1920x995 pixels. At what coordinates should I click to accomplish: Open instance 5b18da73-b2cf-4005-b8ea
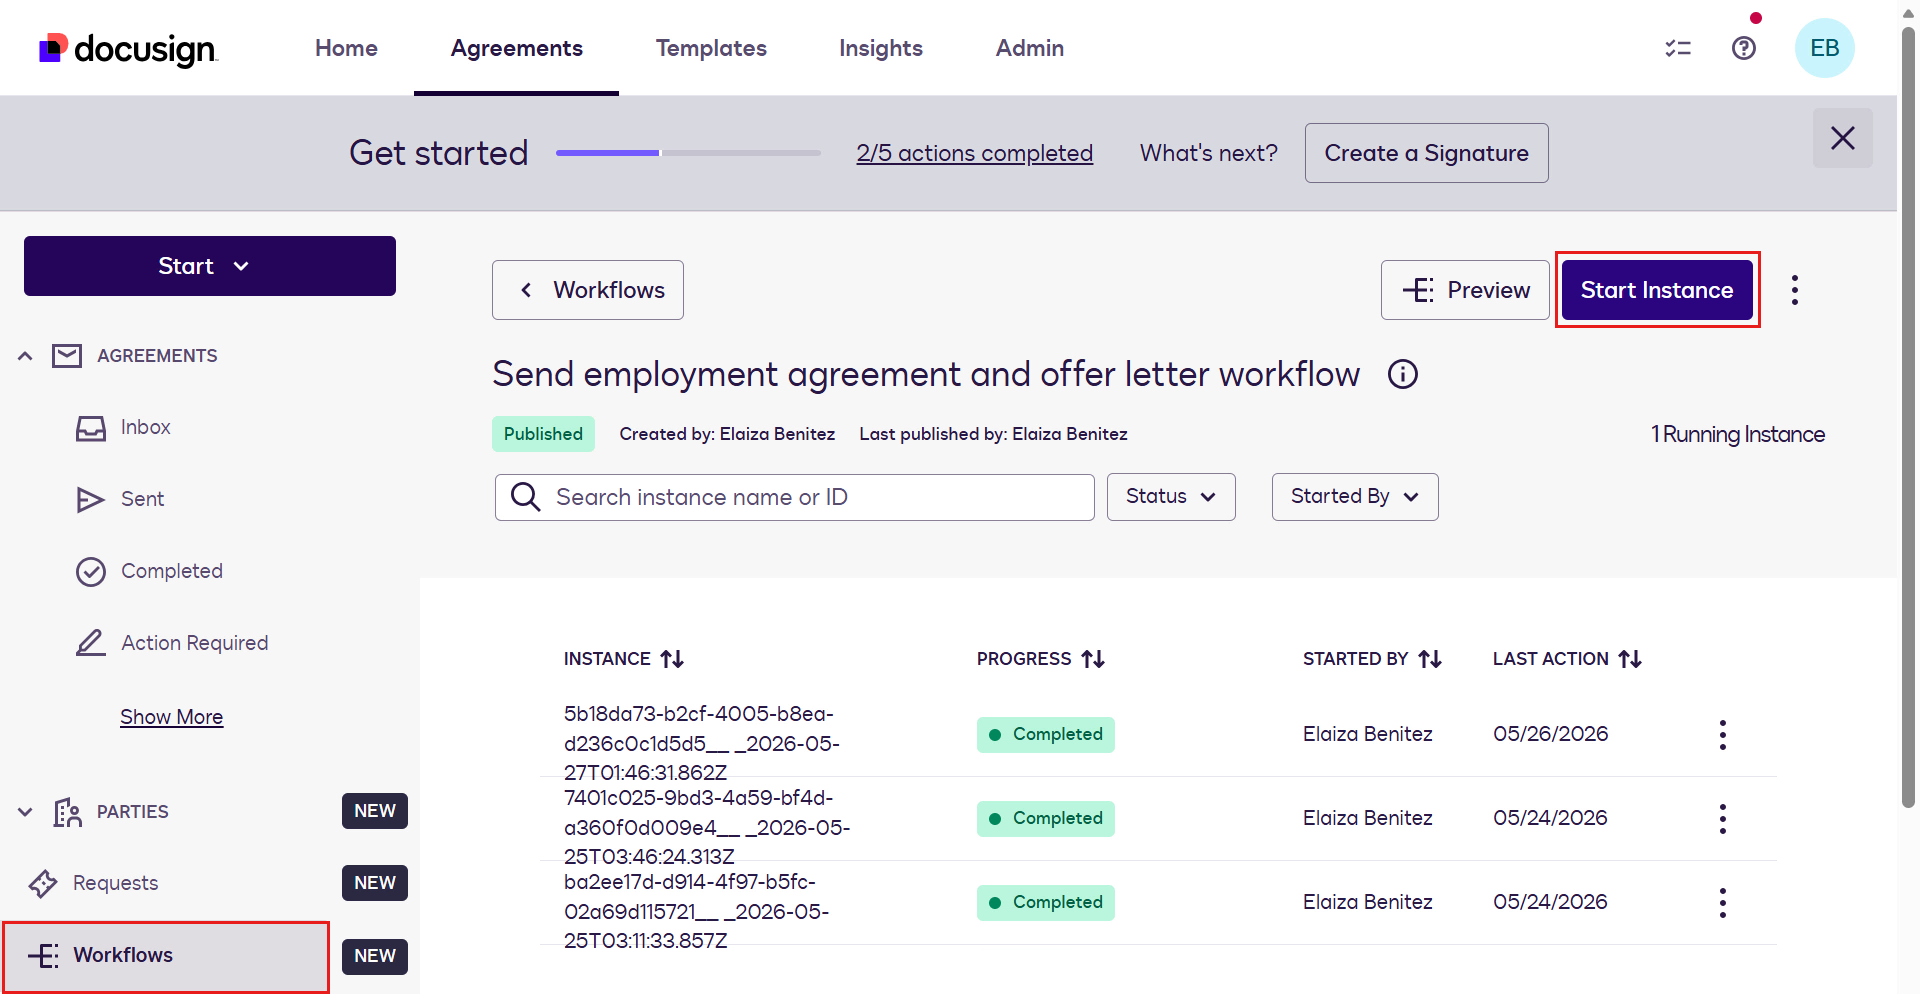[x=702, y=743]
